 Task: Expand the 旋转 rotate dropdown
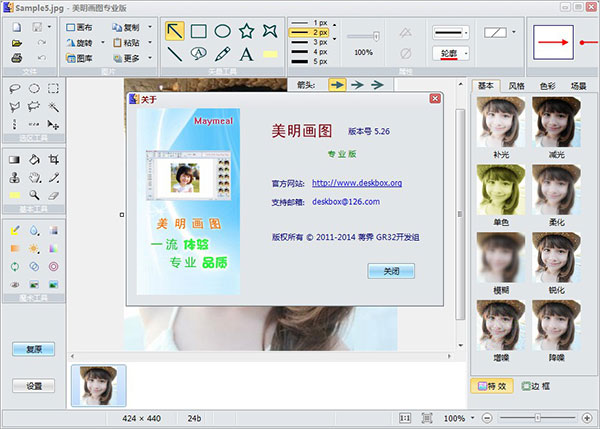[x=102, y=44]
